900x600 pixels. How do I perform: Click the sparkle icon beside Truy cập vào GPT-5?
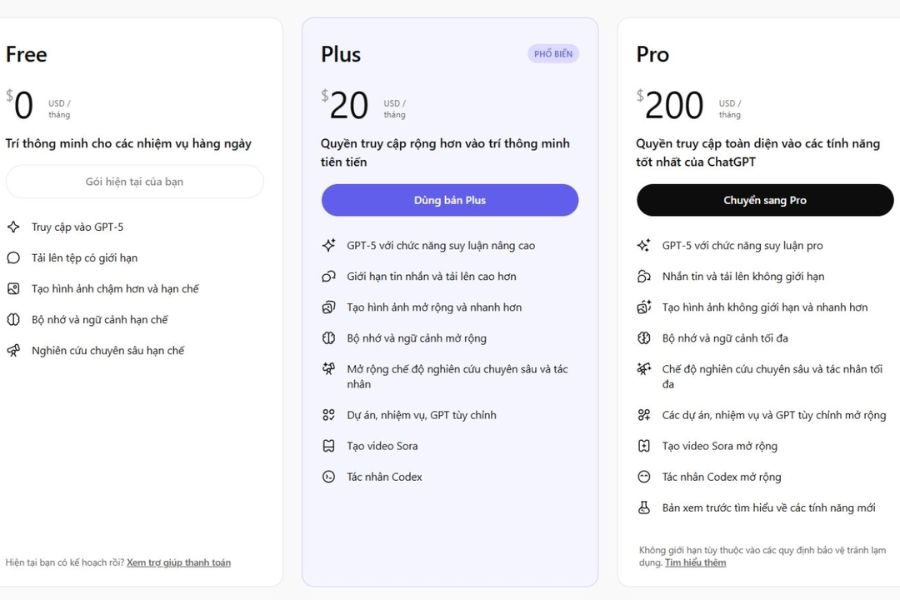[13, 227]
